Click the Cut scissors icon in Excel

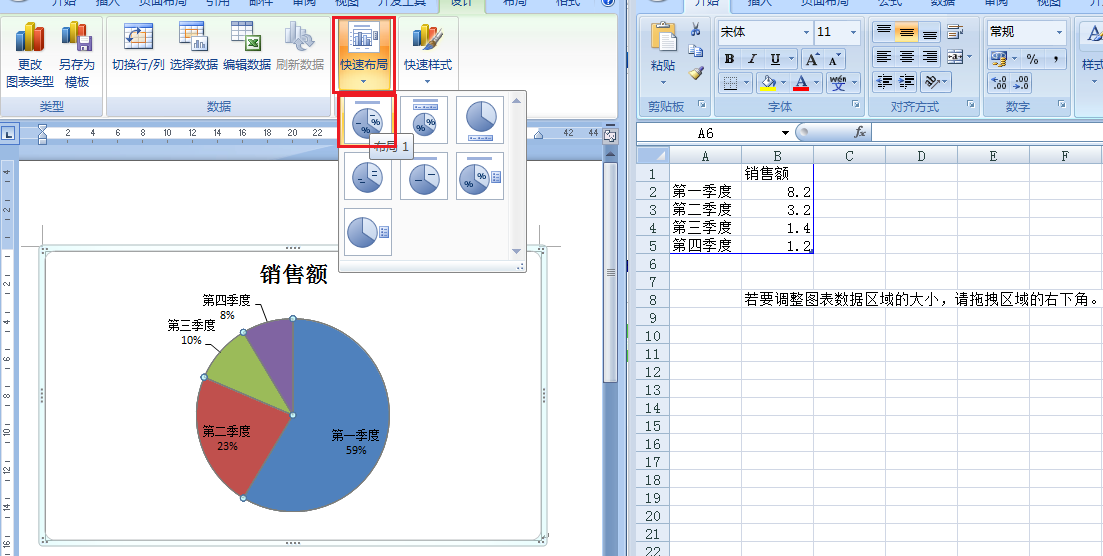click(696, 30)
